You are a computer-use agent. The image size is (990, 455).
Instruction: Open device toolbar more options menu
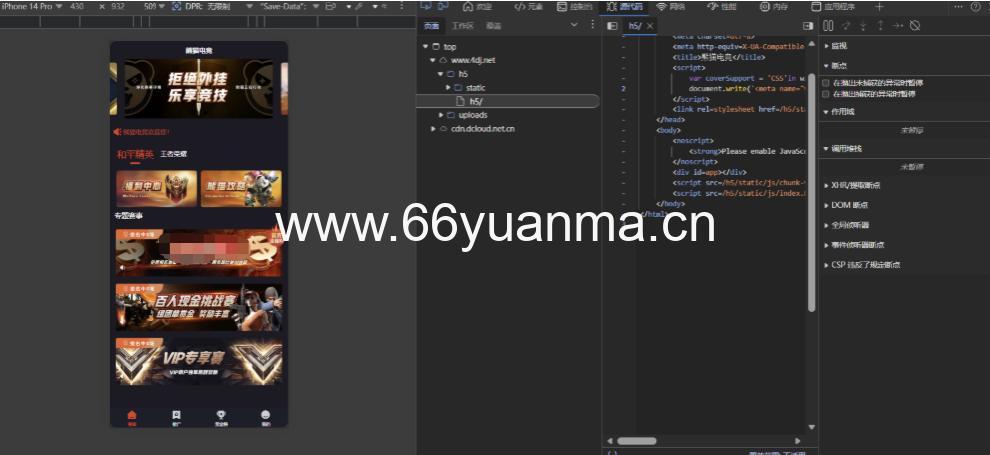click(402, 6)
